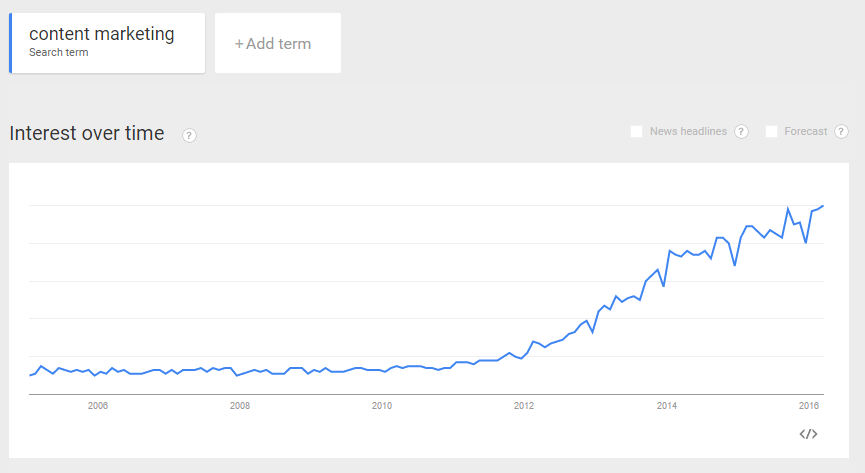Click the help icon beside Interest over time
The image size is (865, 473).
[x=190, y=135]
